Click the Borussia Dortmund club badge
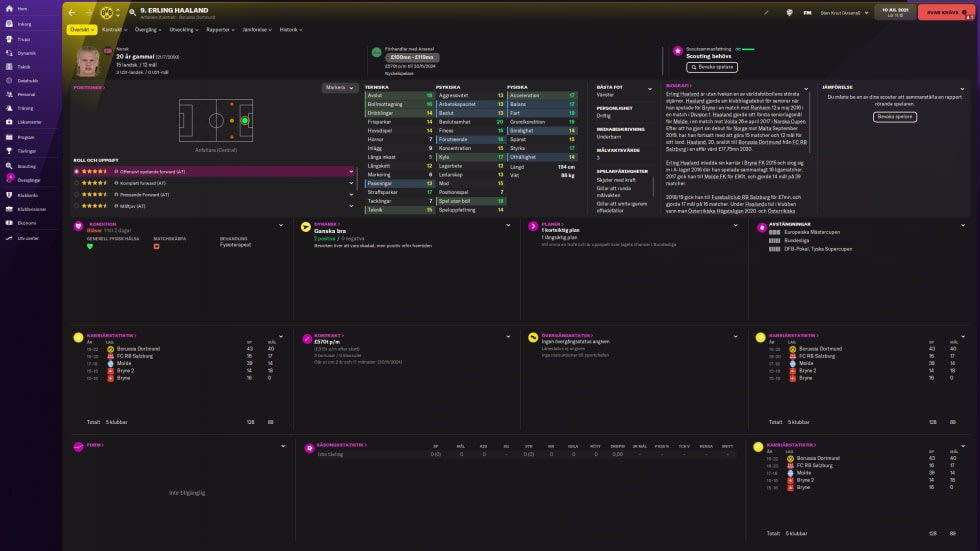Image resolution: width=980 pixels, height=551 pixels. click(107, 12)
